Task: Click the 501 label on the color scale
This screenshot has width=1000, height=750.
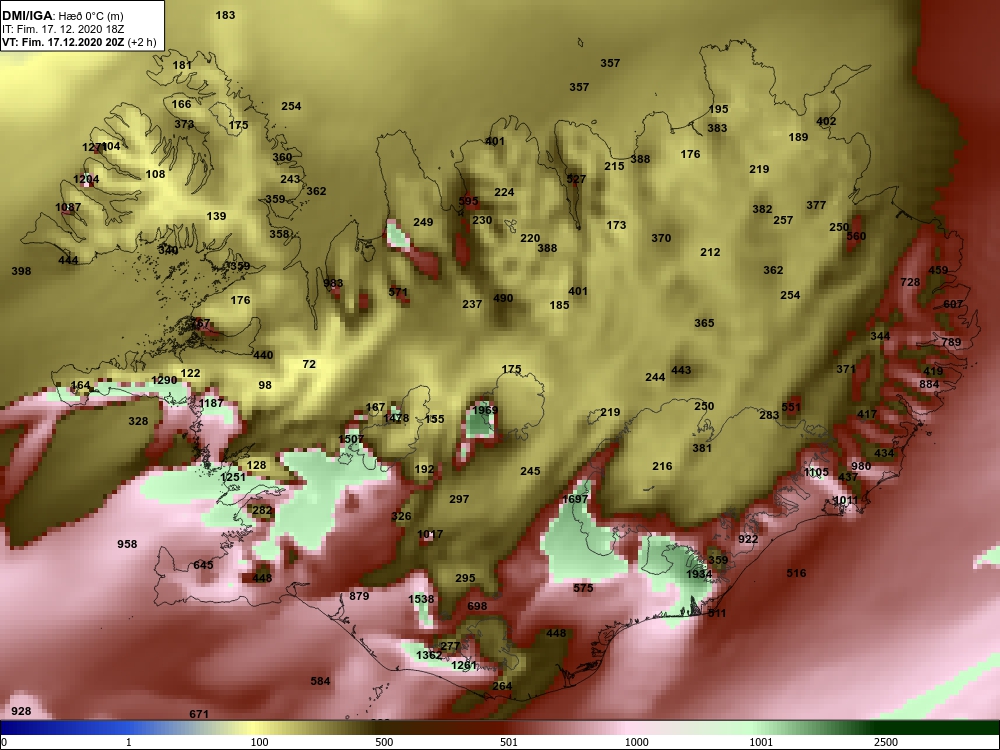Action: (x=509, y=742)
